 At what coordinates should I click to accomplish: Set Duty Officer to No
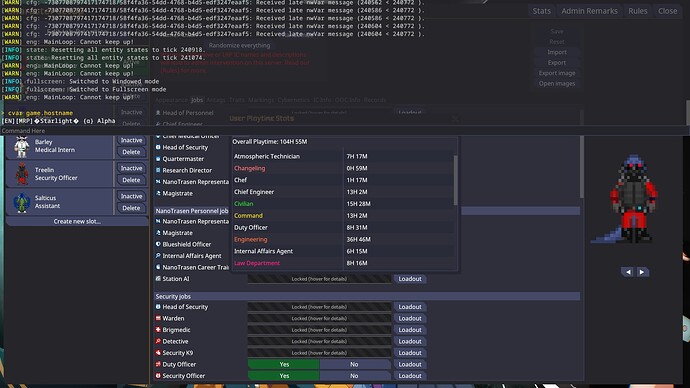point(355,364)
